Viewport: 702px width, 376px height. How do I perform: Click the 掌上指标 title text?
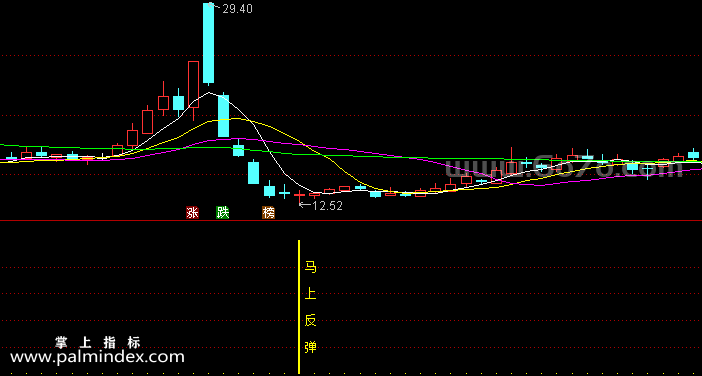(x=98, y=343)
